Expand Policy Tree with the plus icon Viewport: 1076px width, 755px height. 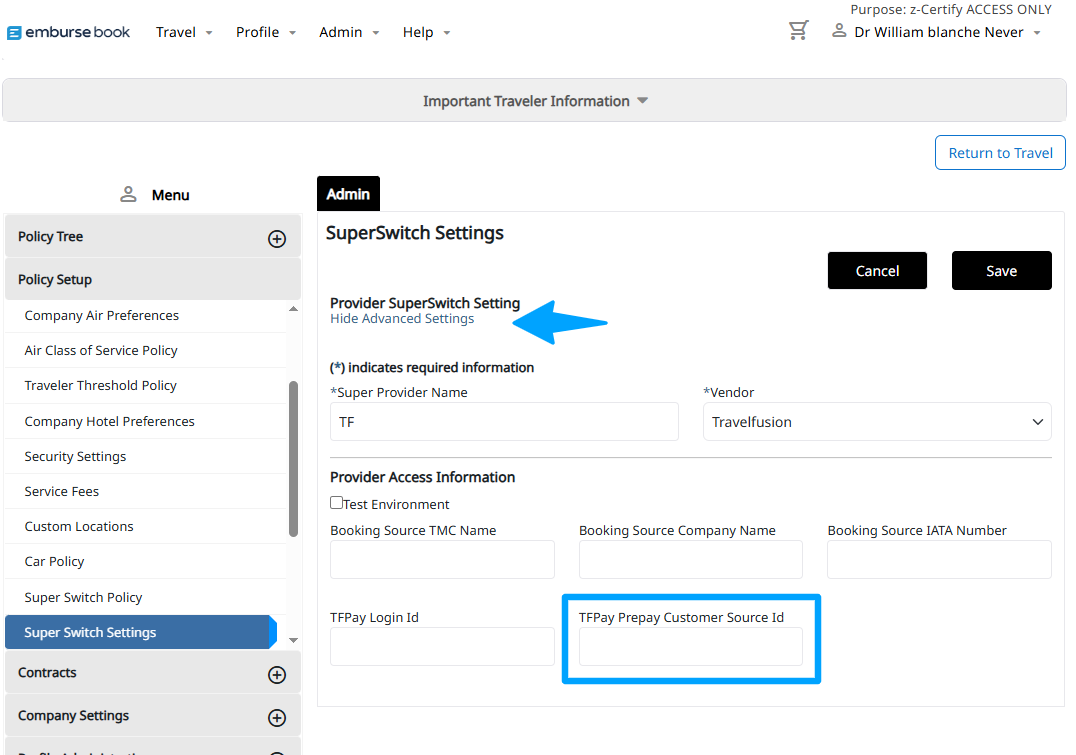pos(277,238)
